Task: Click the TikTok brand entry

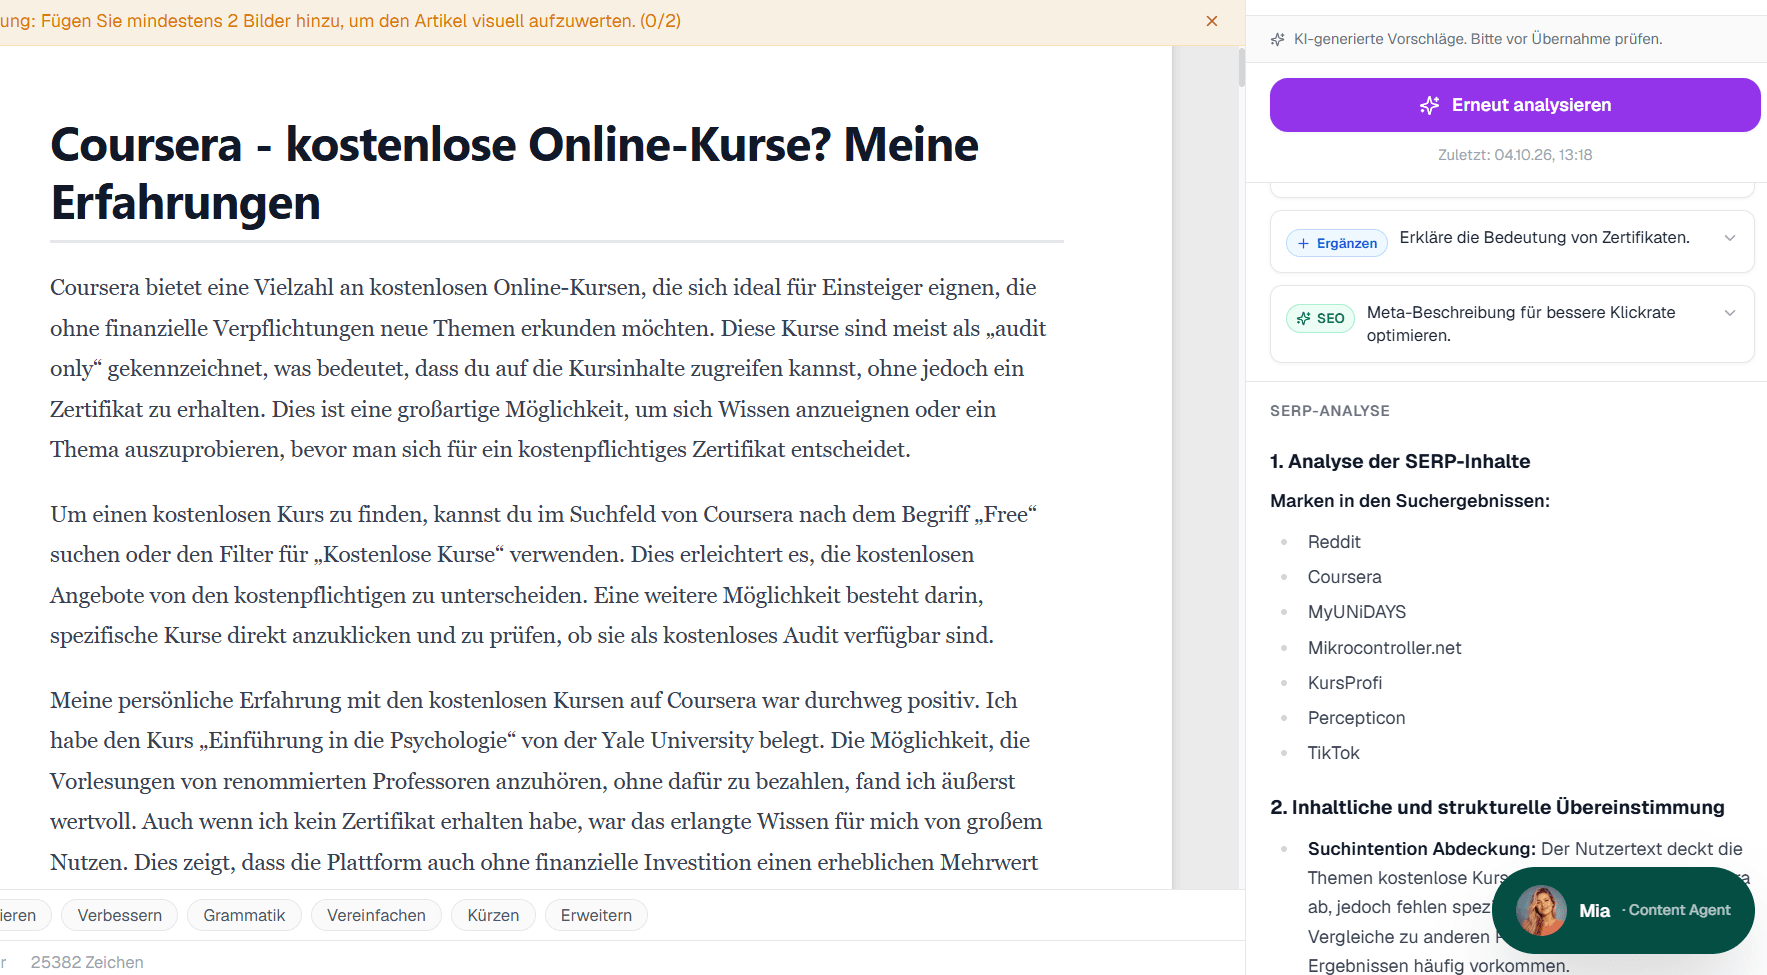Action: point(1333,753)
